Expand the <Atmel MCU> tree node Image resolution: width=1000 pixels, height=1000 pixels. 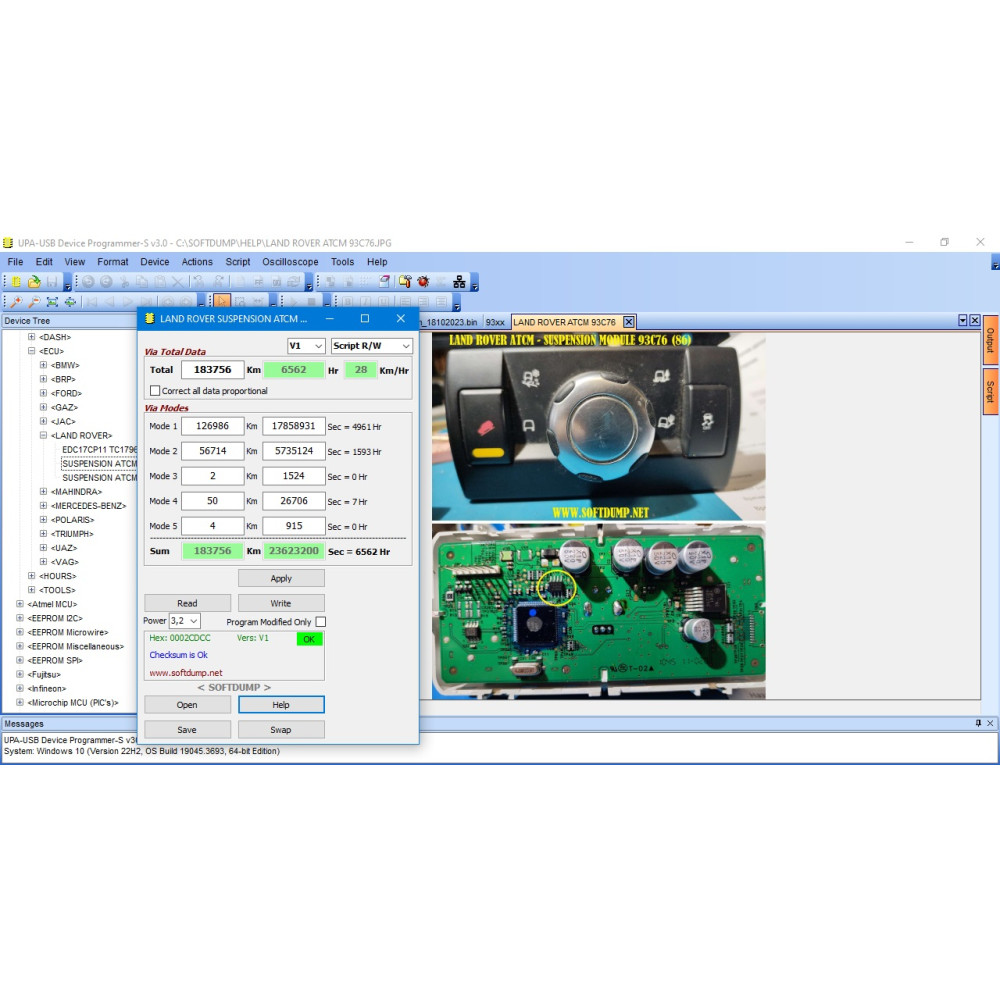[x=20, y=604]
